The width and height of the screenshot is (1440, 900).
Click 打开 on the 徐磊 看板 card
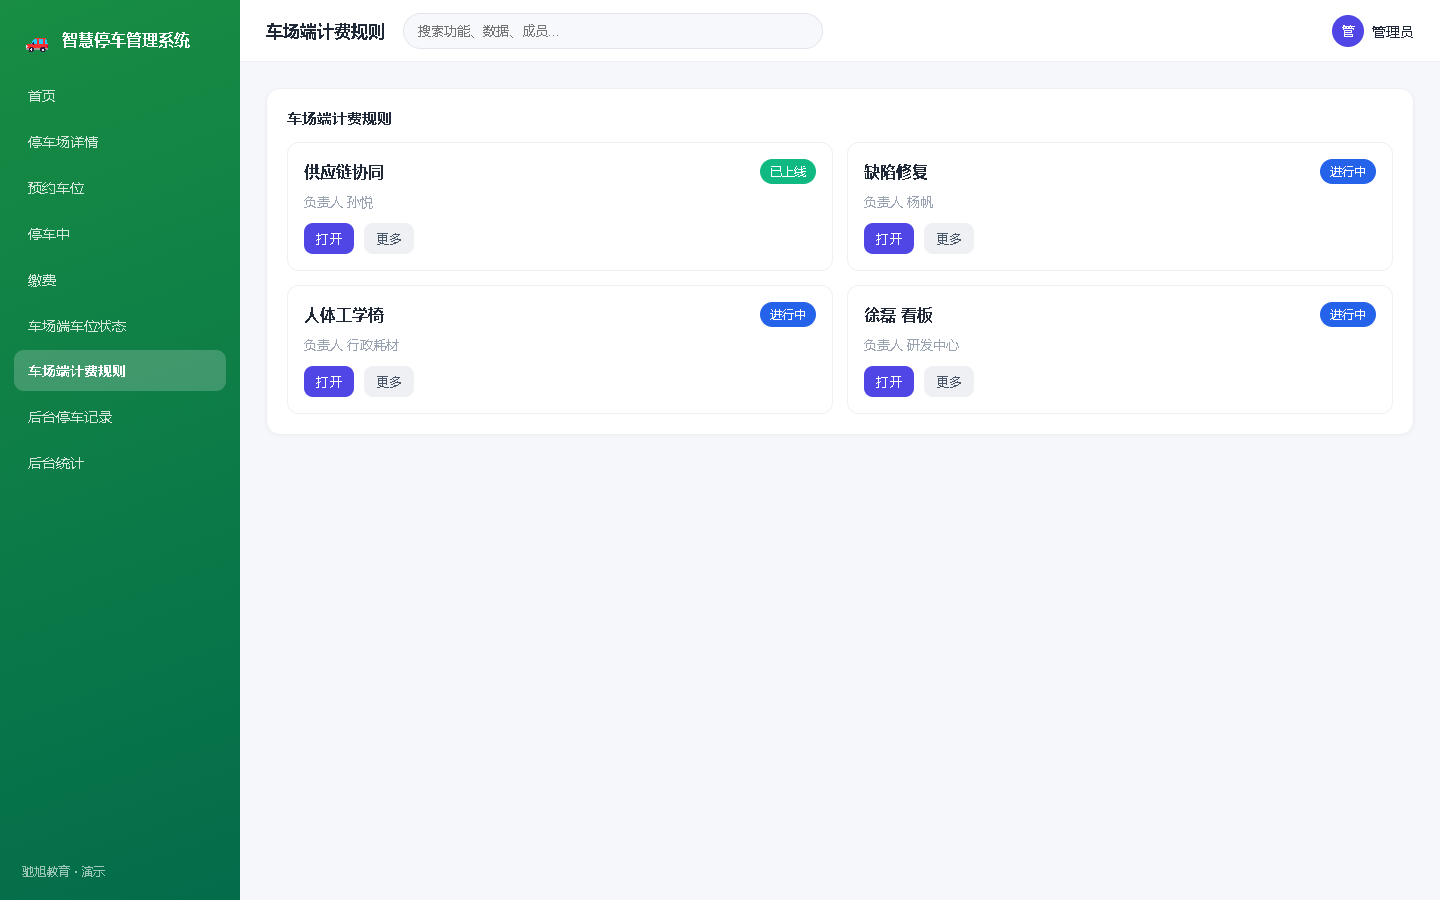[889, 382]
